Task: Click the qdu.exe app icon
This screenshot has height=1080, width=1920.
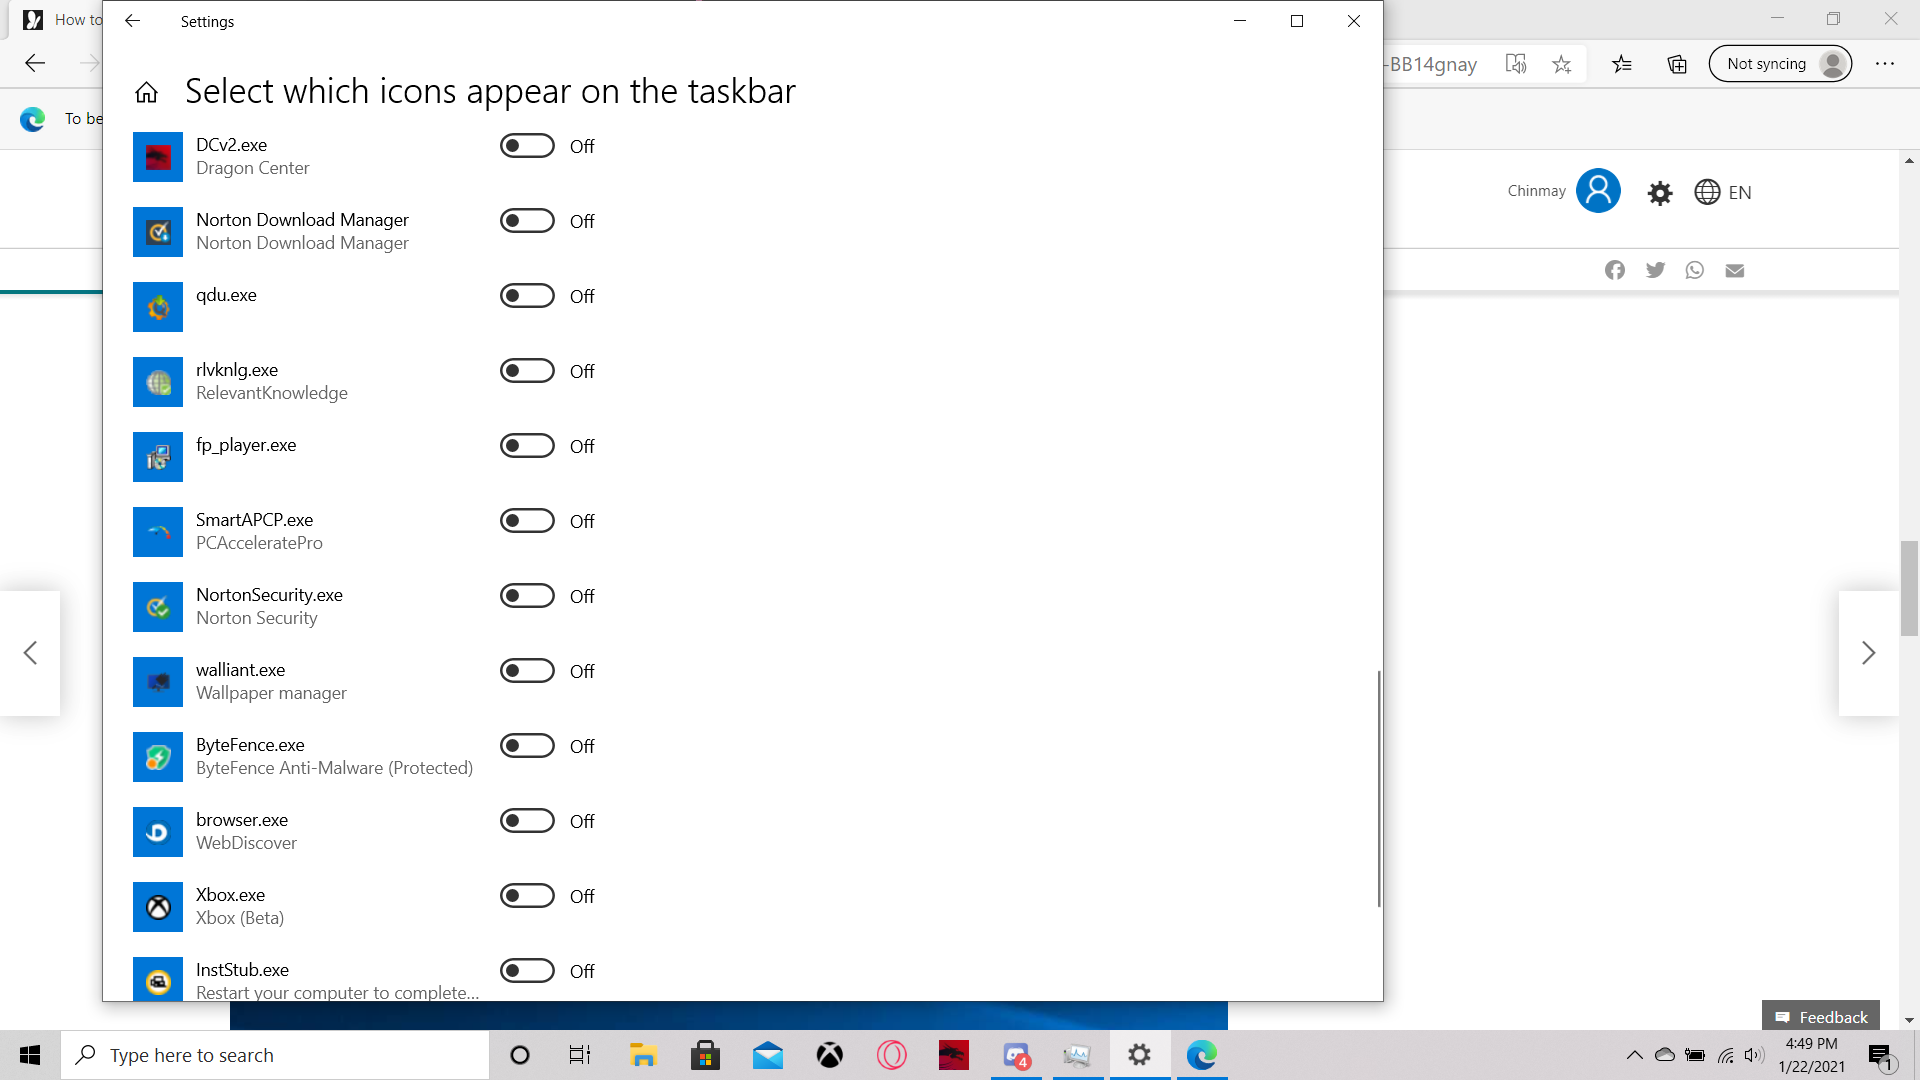Action: point(158,307)
